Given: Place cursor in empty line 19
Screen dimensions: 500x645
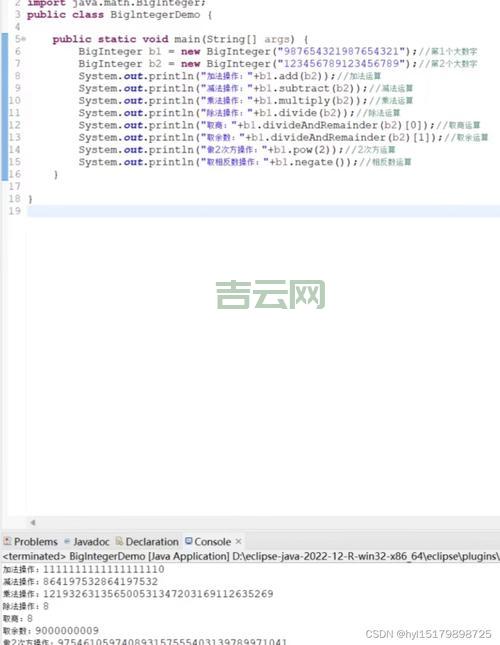Looking at the screenshot, I should click(x=263, y=211).
